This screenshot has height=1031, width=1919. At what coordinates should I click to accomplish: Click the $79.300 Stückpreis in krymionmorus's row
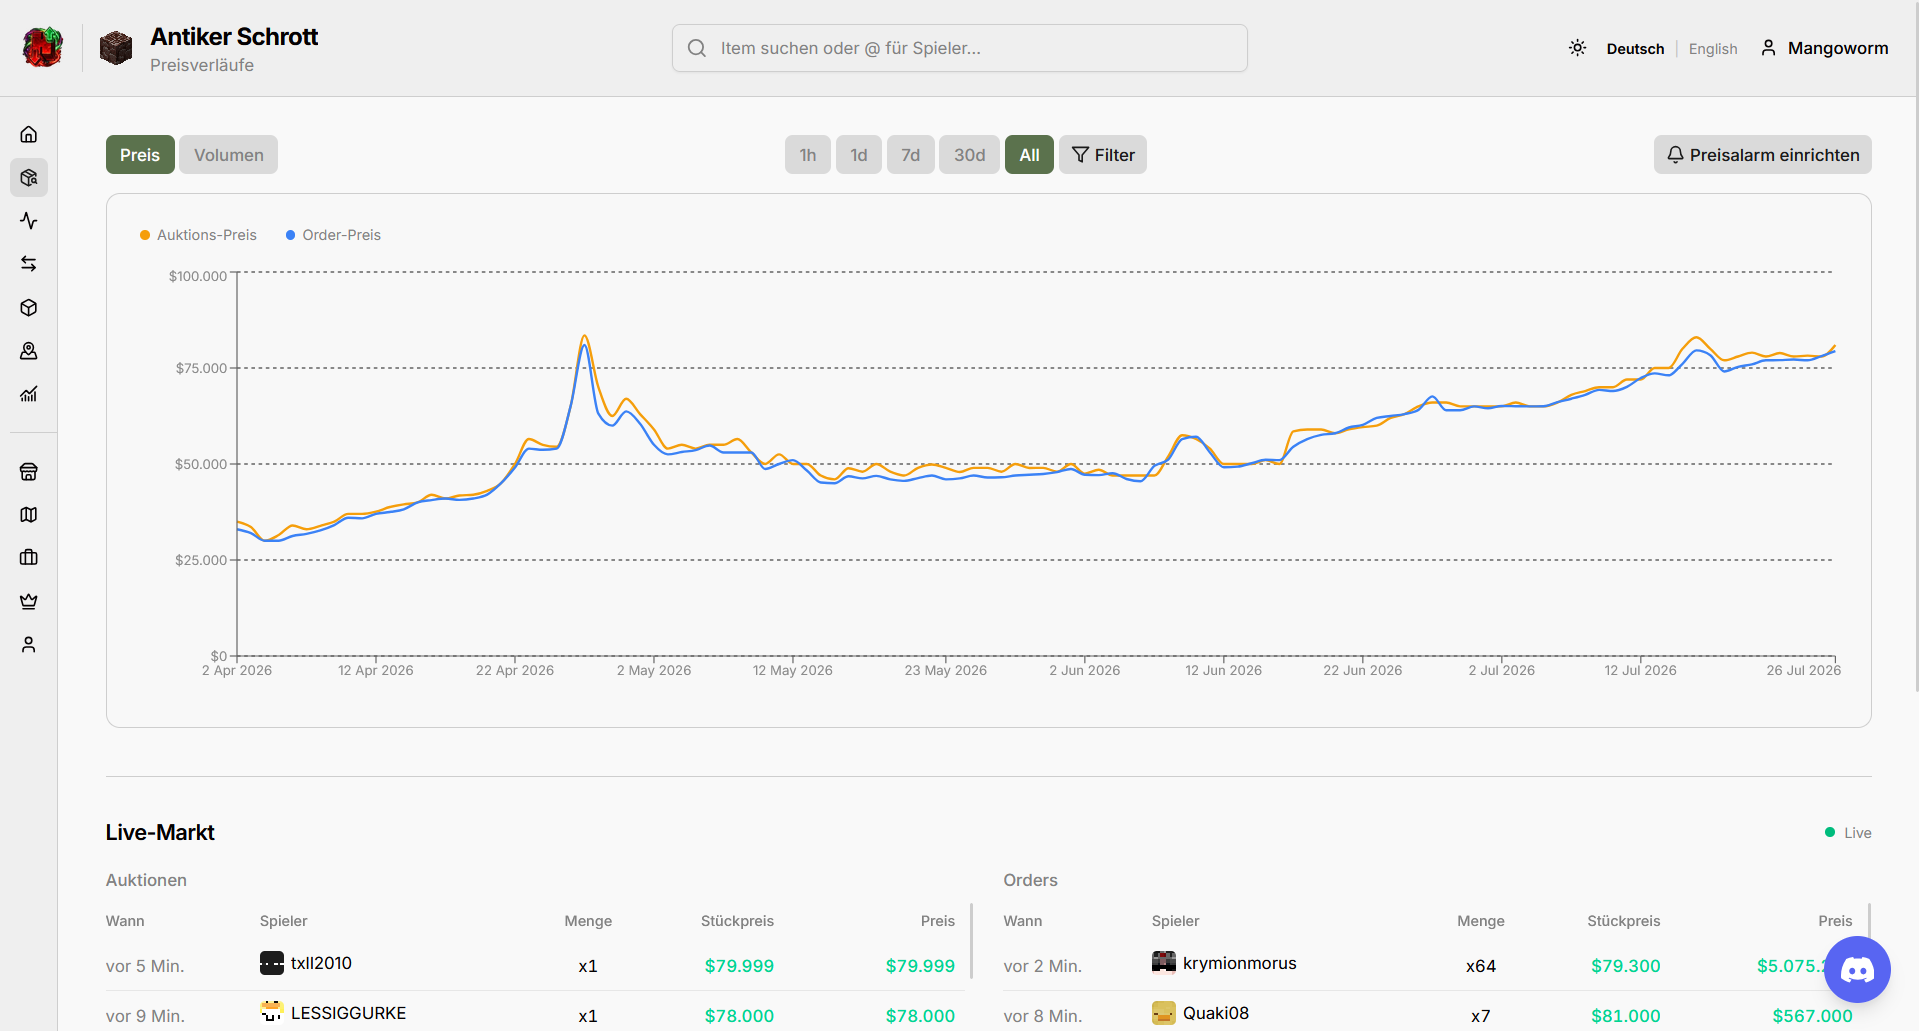pos(1626,966)
